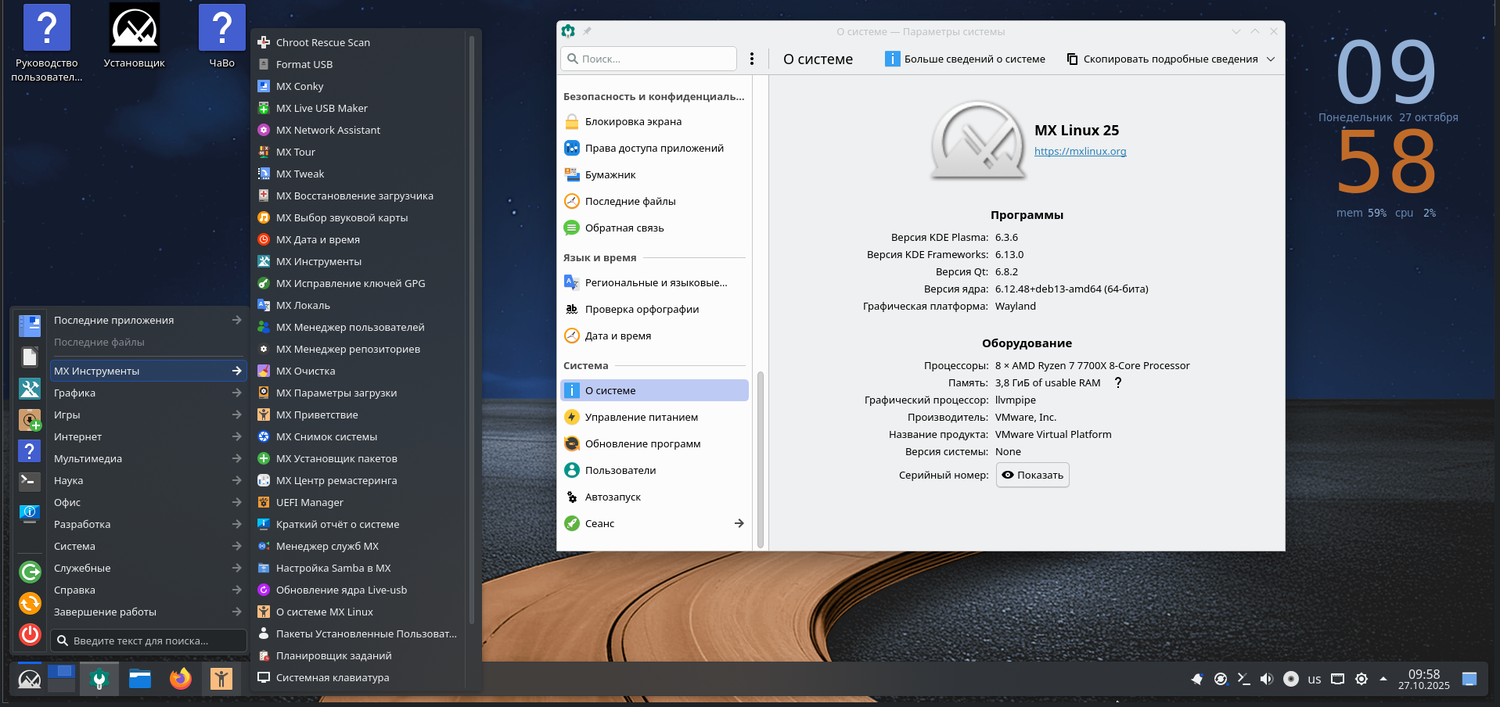Screen dimensions: 1500x707
Task: Open the Сеанс section arrow in settings
Action: 739,523
